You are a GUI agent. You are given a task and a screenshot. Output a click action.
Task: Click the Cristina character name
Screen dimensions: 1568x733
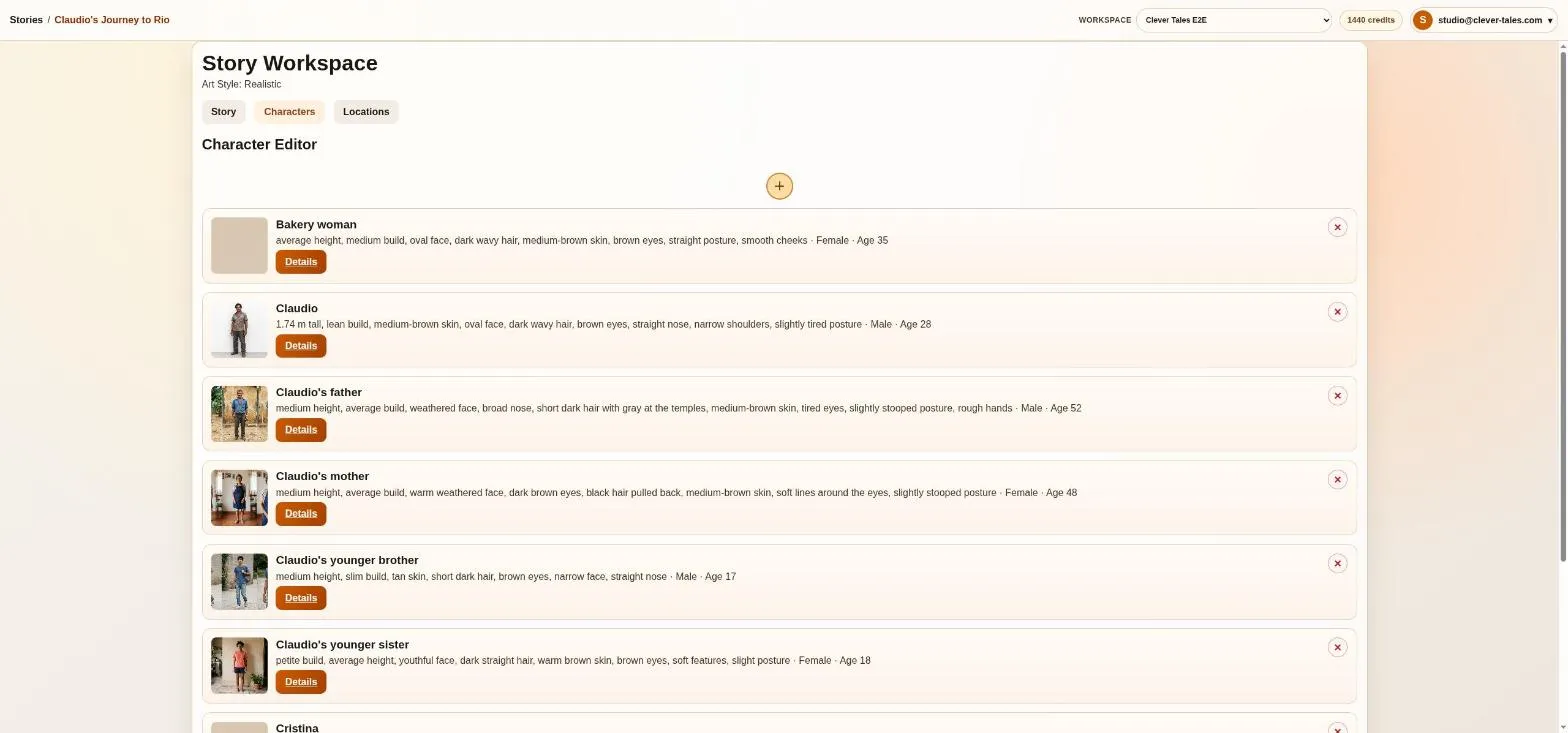[x=297, y=728]
